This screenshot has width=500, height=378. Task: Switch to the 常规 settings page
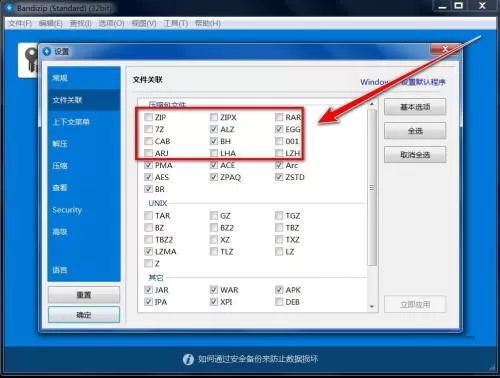[x=84, y=78]
